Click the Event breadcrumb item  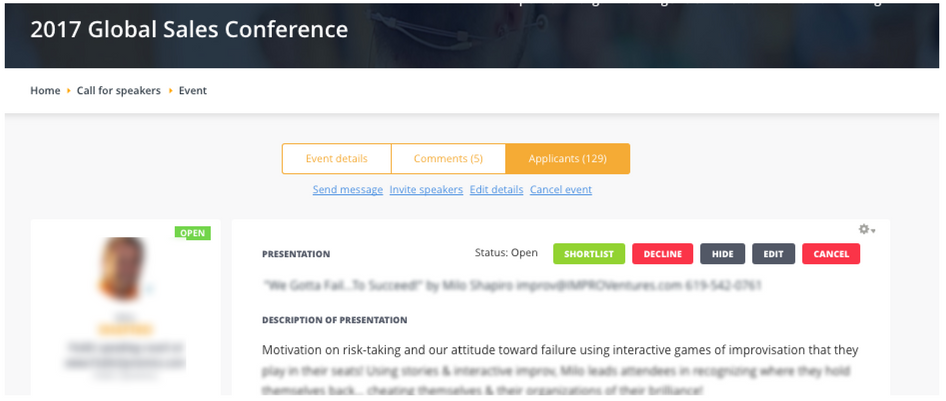193,91
